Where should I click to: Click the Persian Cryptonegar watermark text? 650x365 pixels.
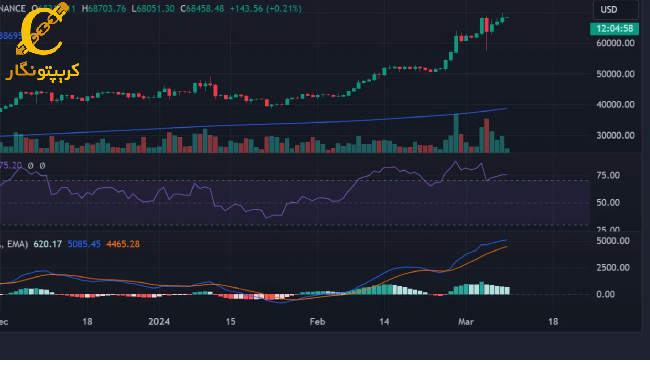[42, 72]
